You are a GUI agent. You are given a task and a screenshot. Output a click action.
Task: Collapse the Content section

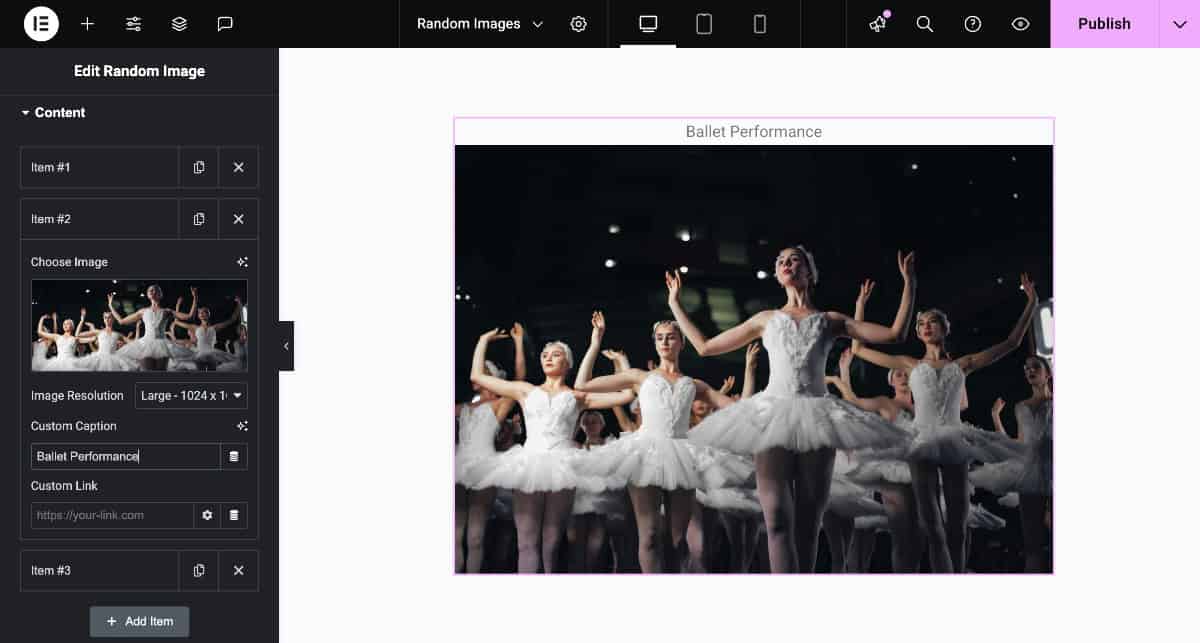tap(53, 112)
